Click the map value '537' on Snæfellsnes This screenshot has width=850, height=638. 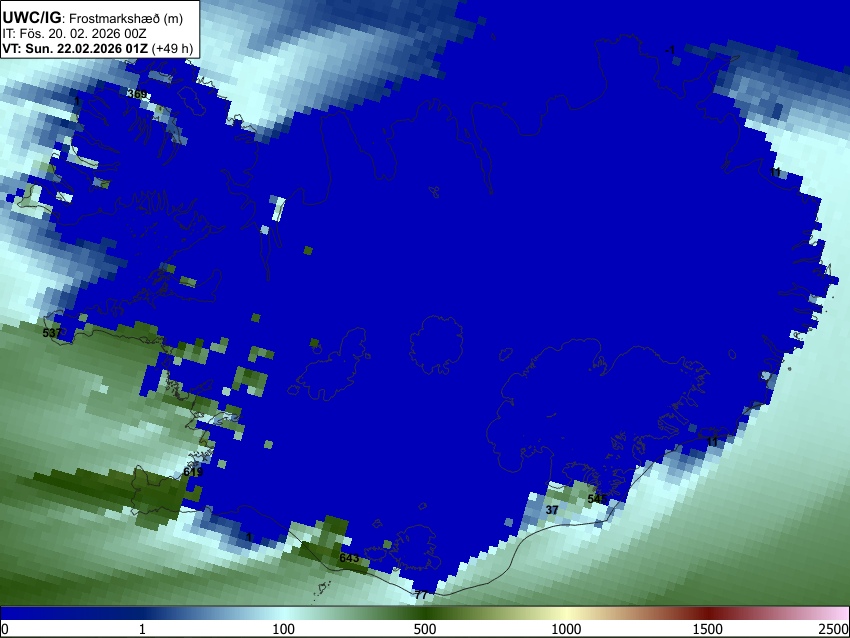[52, 332]
